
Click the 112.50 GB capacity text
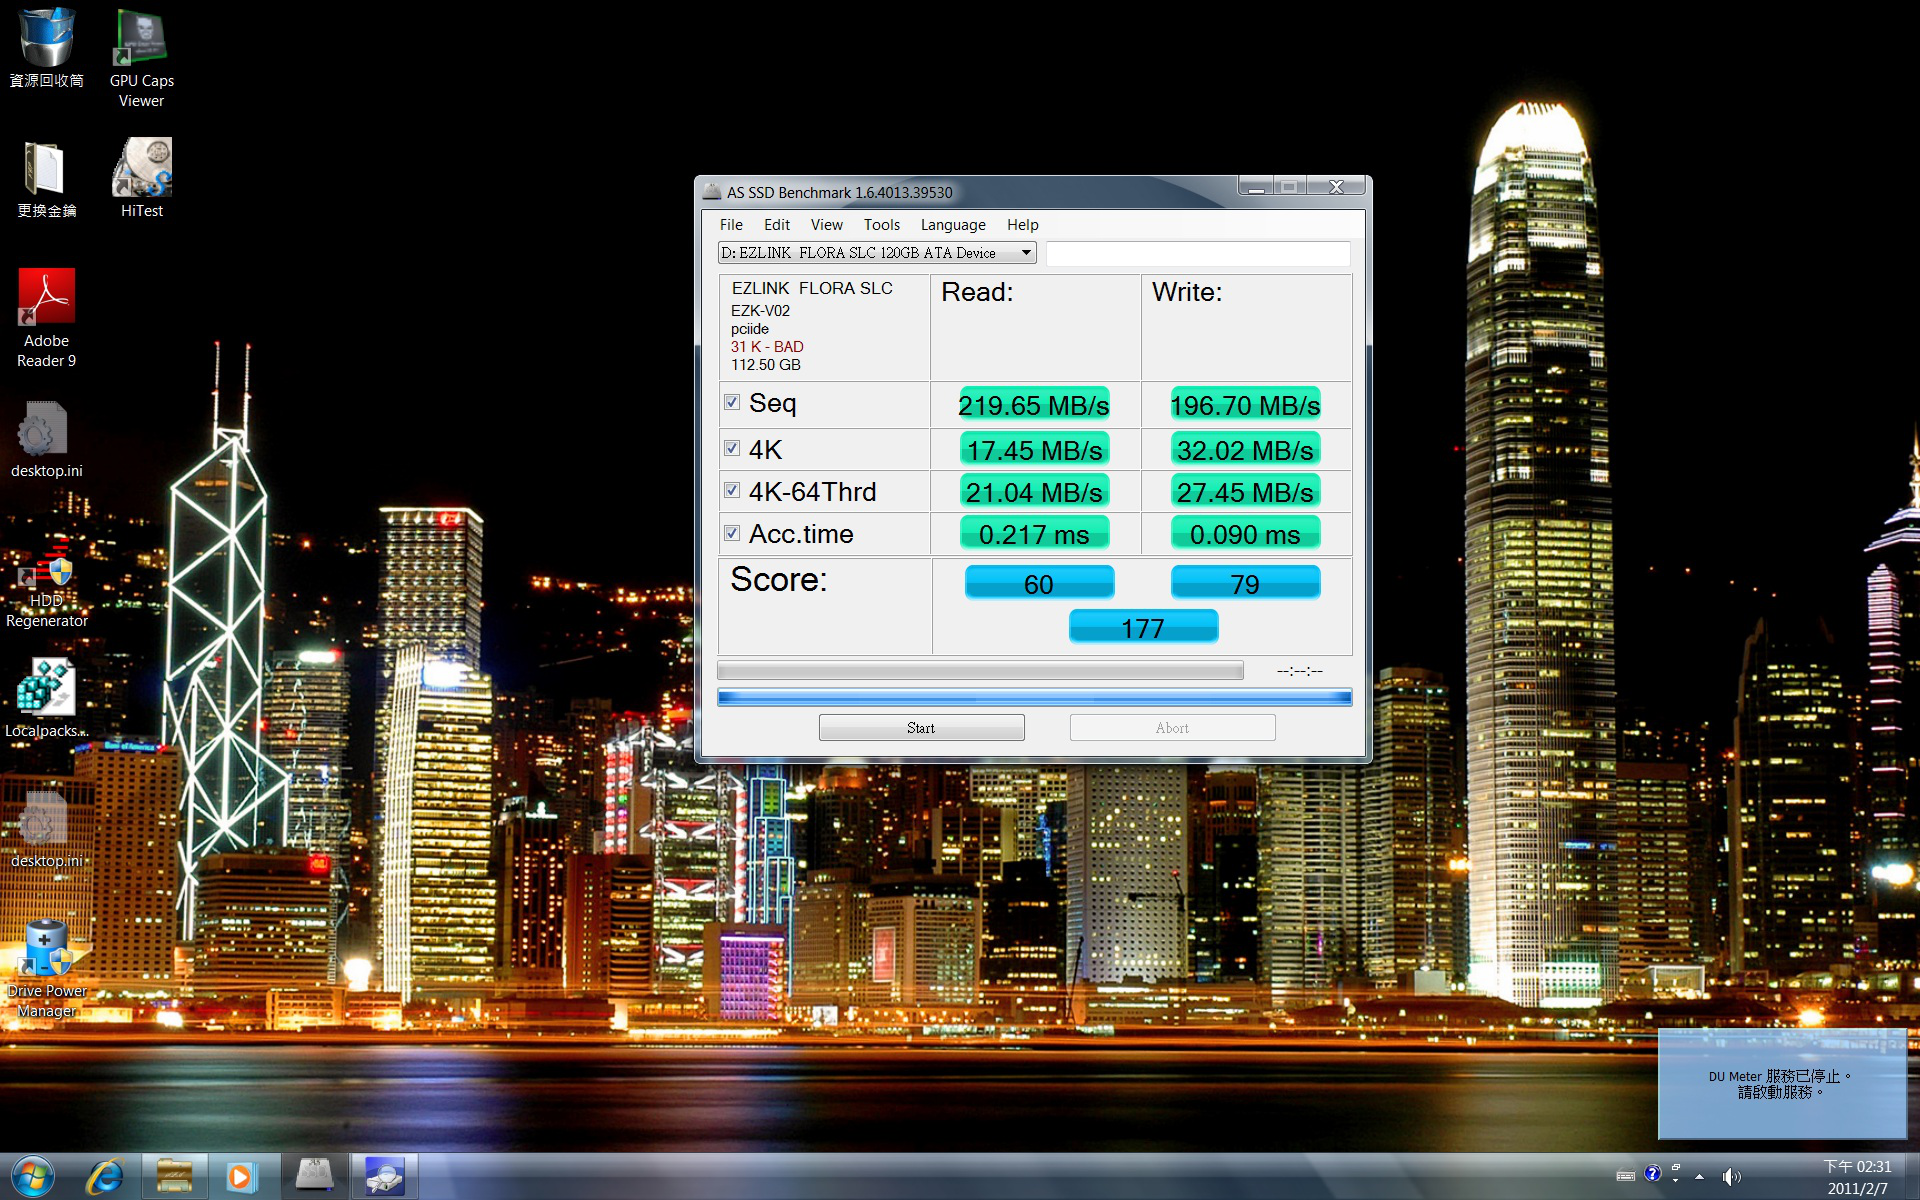point(766,365)
